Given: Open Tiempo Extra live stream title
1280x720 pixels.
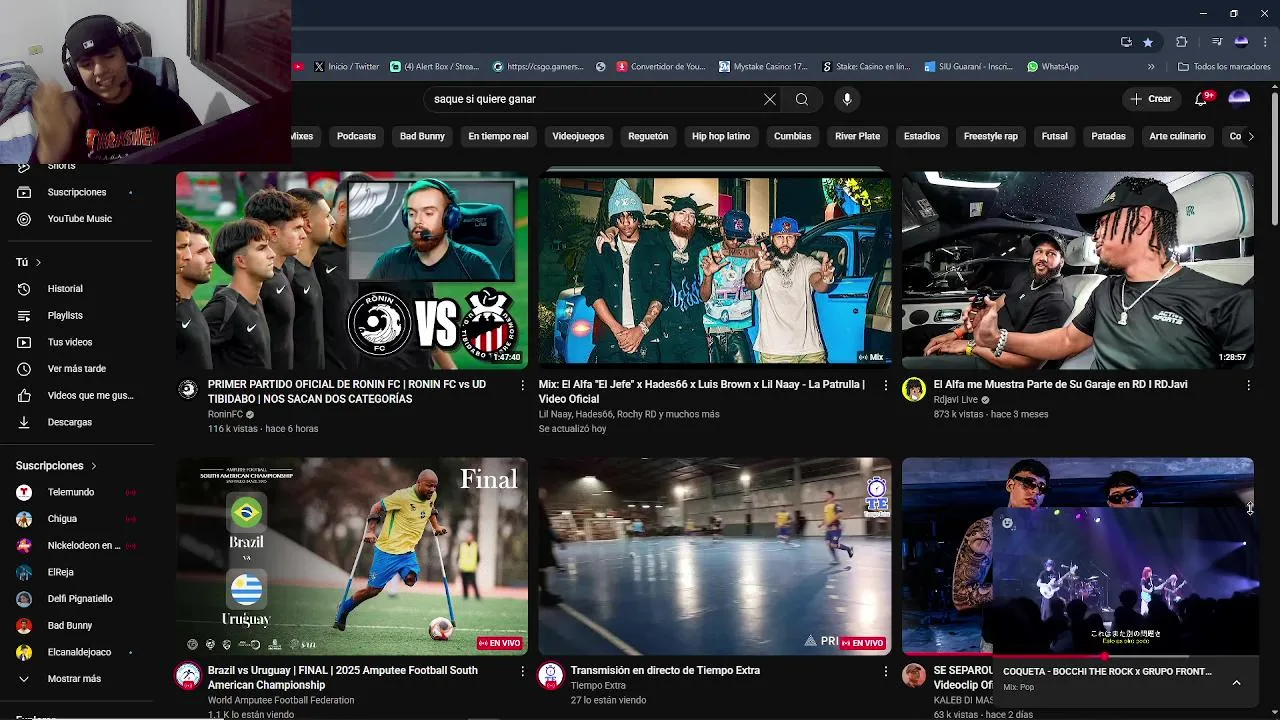Looking at the screenshot, I should 665,670.
